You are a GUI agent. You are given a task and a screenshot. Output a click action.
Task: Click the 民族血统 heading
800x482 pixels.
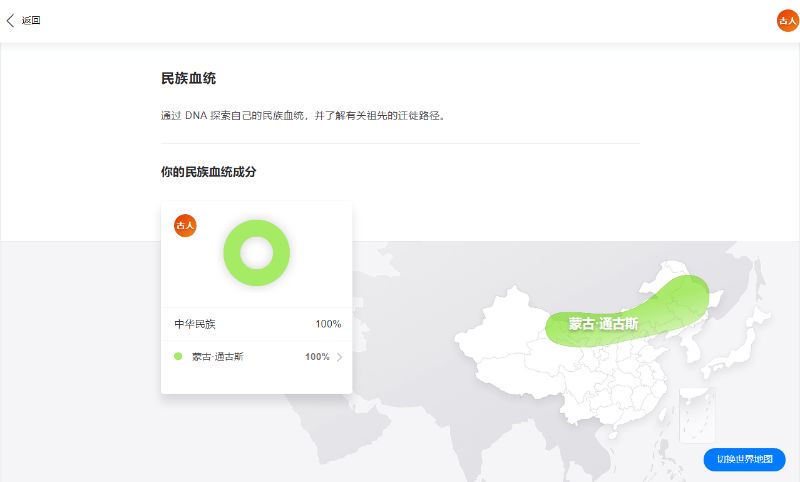189,79
